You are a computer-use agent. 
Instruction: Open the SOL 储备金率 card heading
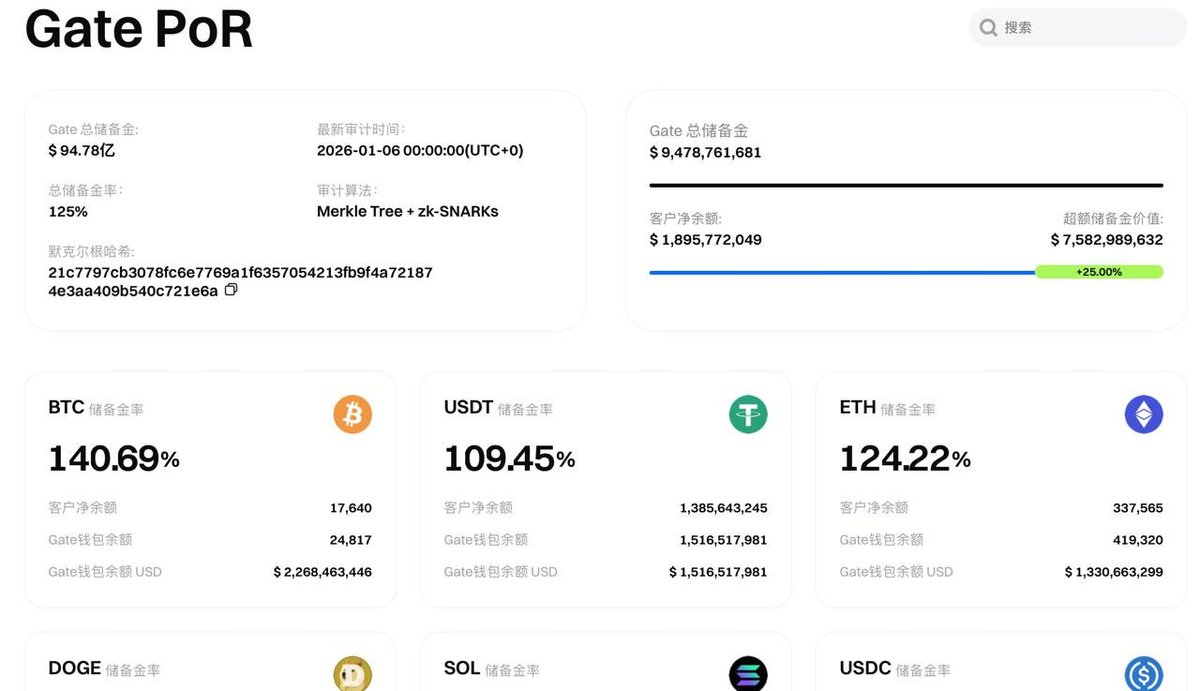[492, 668]
